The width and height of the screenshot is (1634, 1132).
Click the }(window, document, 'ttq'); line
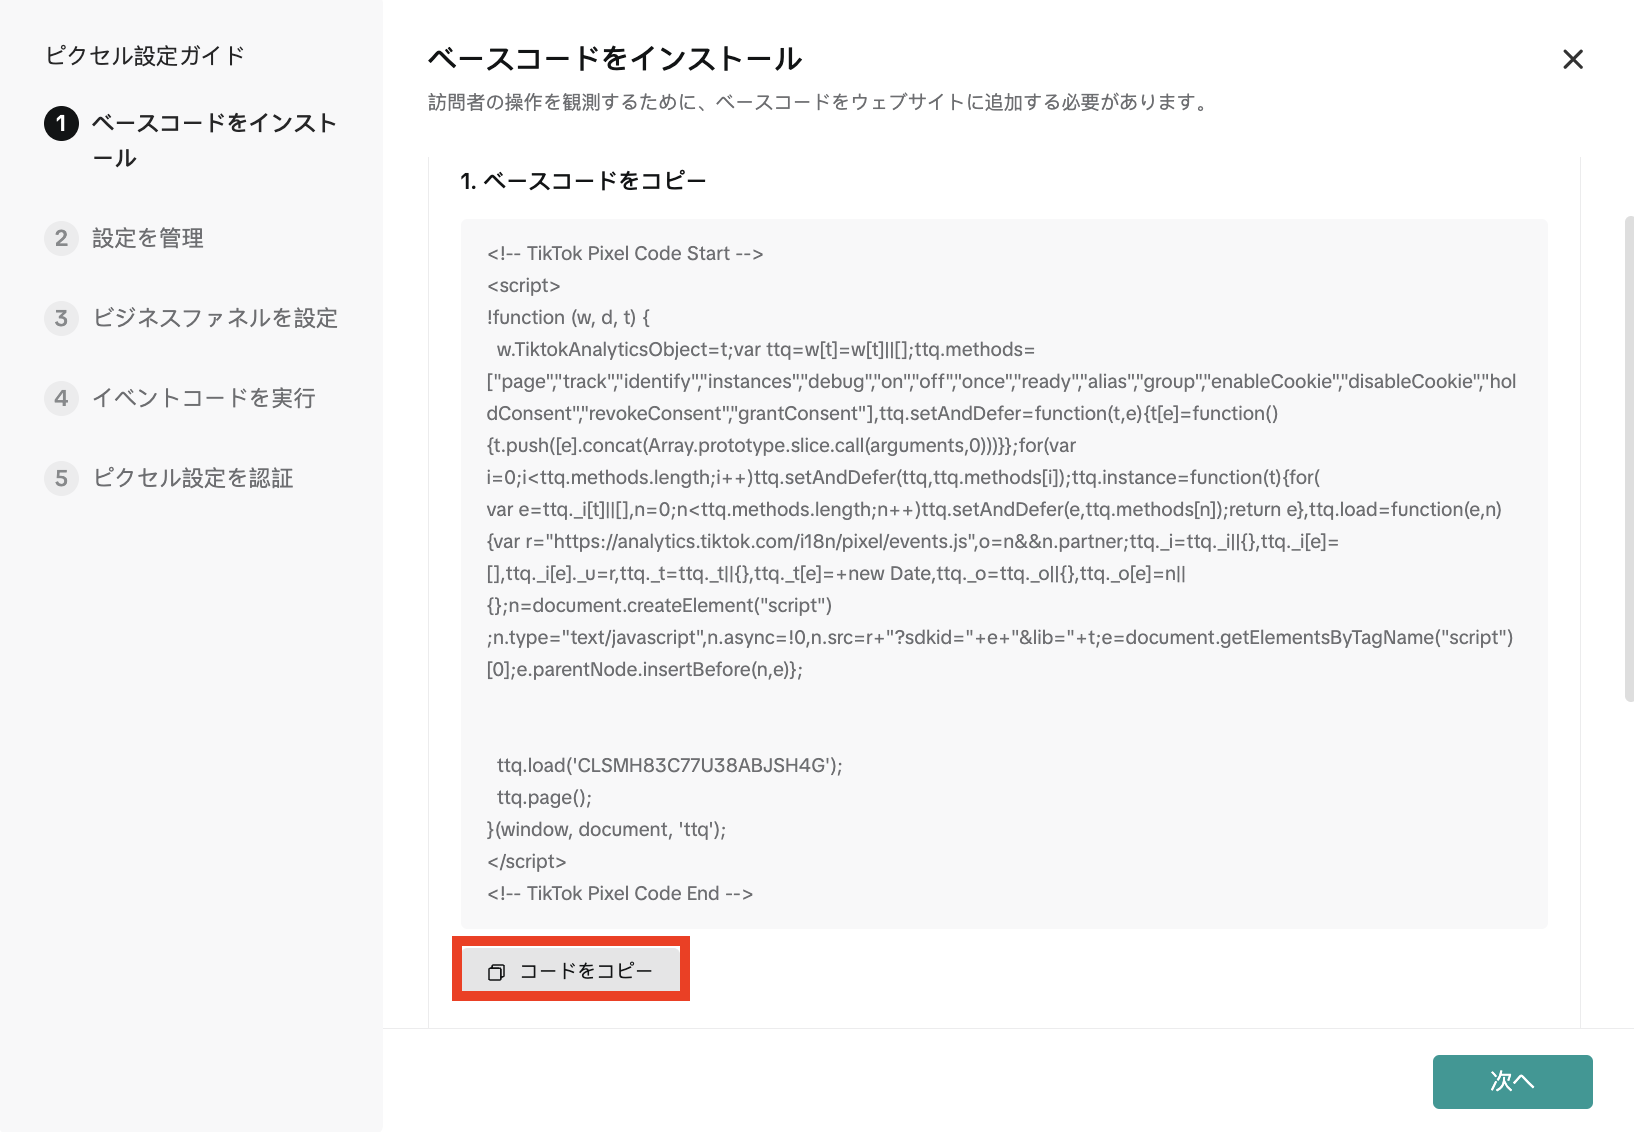(x=606, y=830)
